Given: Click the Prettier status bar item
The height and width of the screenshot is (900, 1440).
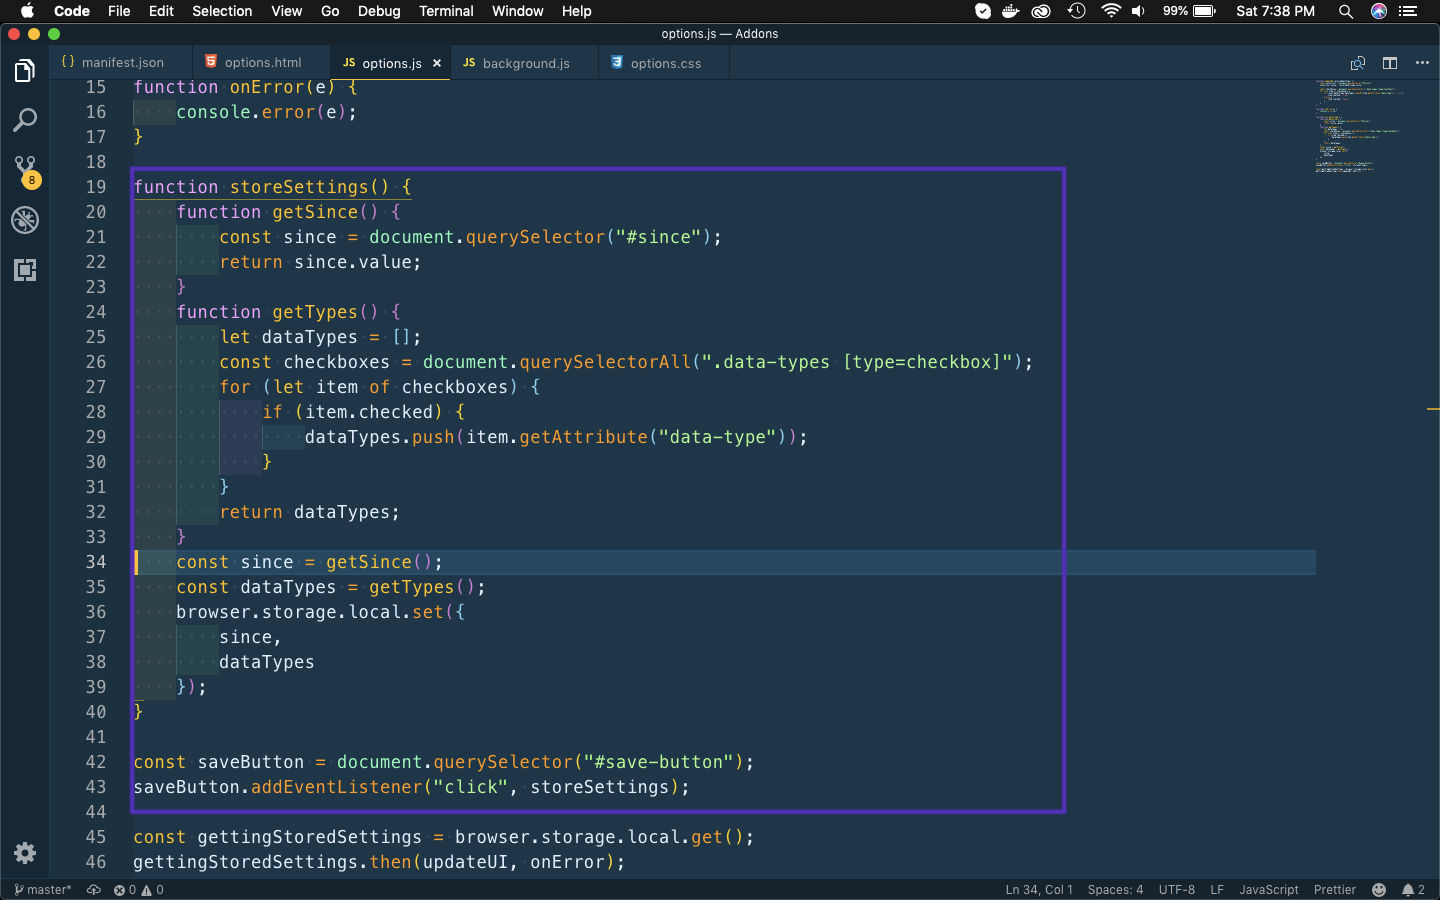Looking at the screenshot, I should click(1335, 890).
